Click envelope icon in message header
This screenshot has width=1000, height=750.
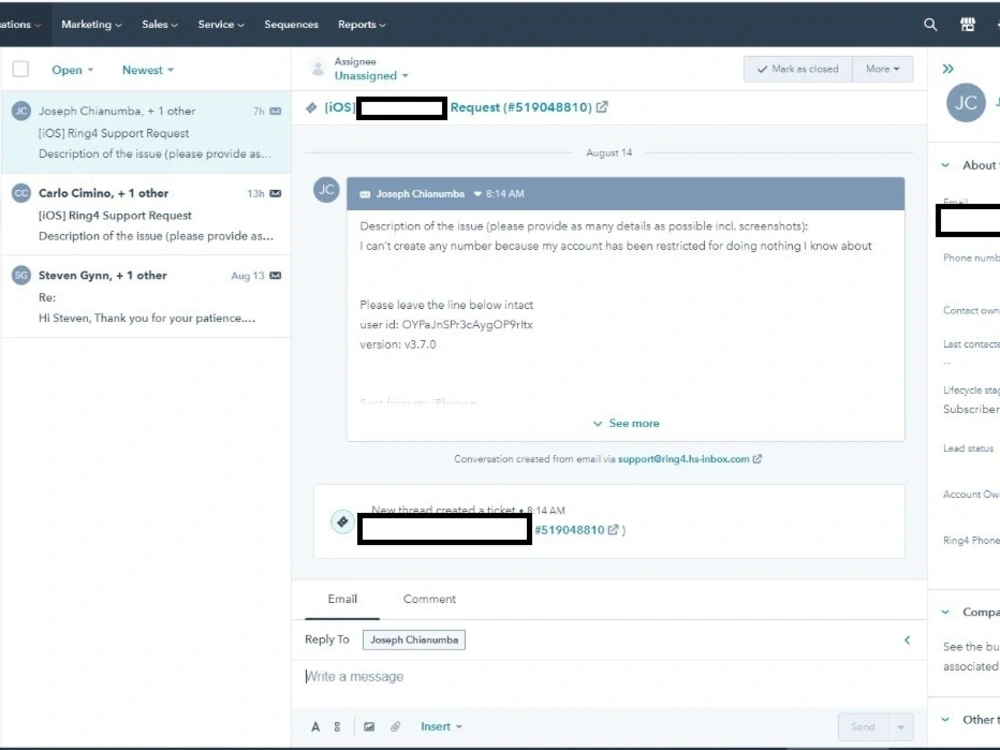pos(365,195)
